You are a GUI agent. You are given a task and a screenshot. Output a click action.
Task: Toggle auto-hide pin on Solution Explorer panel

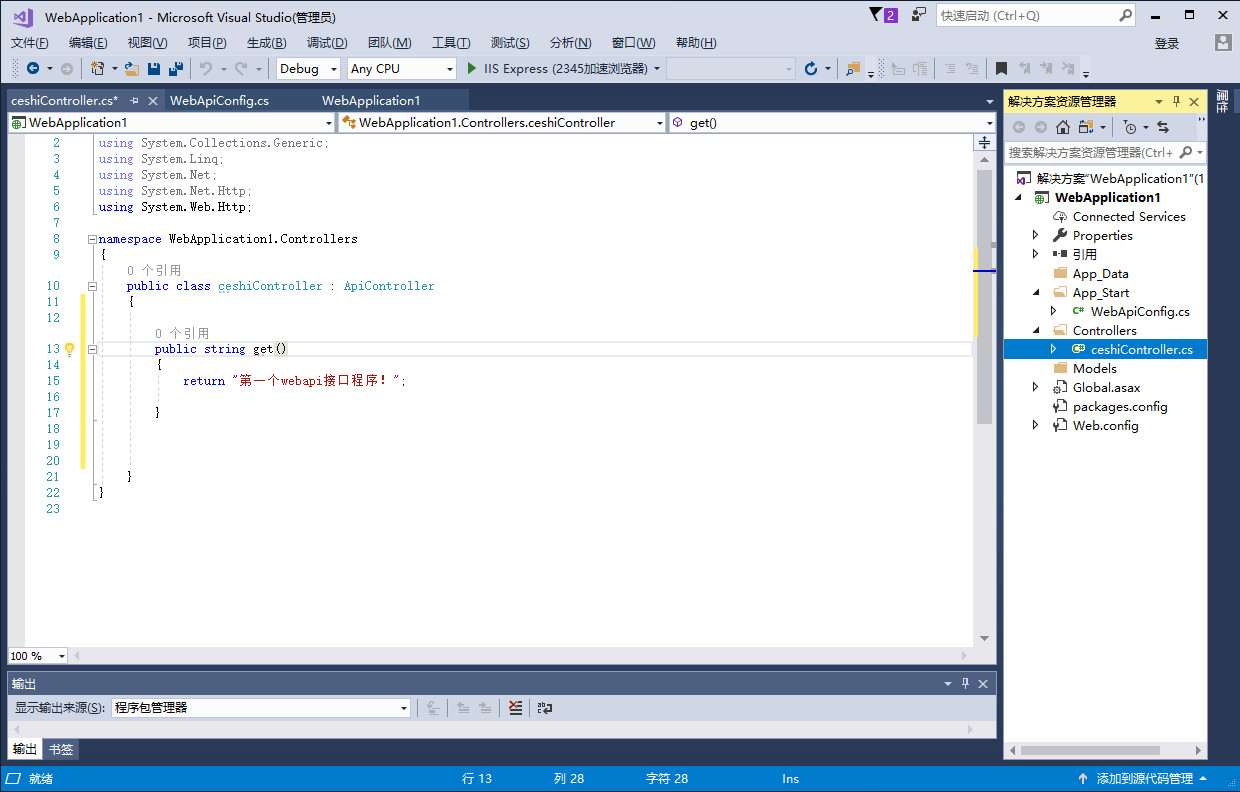pyautogui.click(x=1177, y=102)
